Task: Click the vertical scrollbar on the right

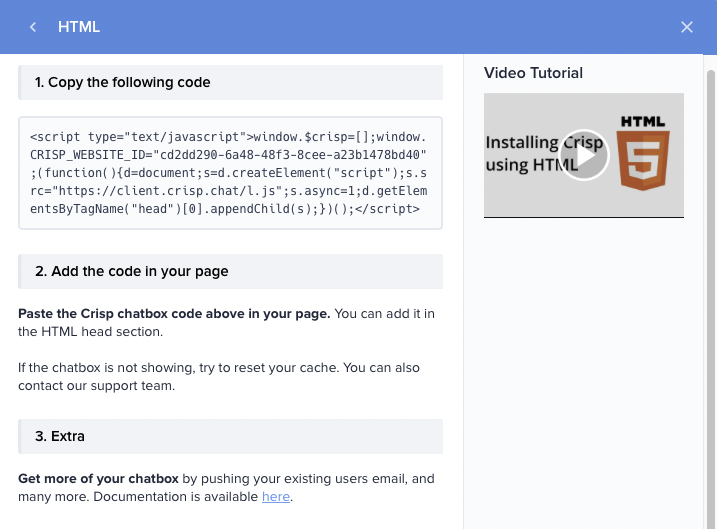Action: coord(711,297)
